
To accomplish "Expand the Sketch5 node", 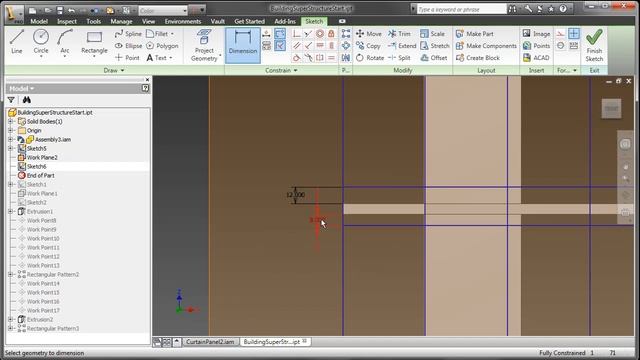I will 11,148.
